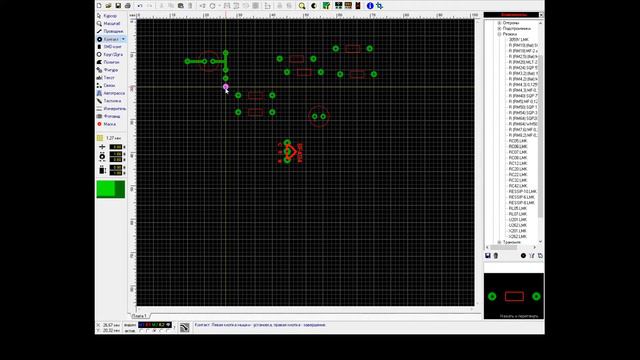Rotate the selection with the toolbar icon
Viewport: 640px width, 360px height.
pyautogui.click(x=213, y=6)
